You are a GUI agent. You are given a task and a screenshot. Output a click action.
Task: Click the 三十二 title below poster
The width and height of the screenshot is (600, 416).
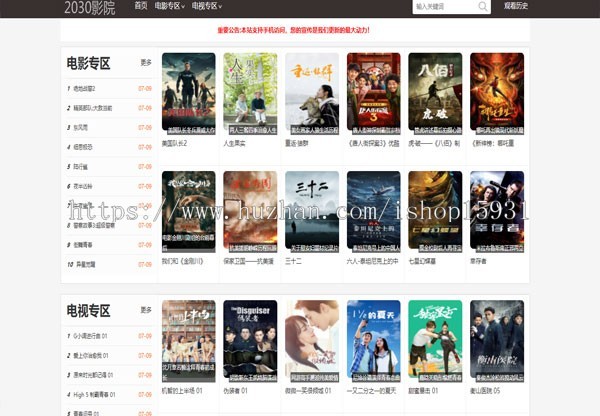point(293,261)
